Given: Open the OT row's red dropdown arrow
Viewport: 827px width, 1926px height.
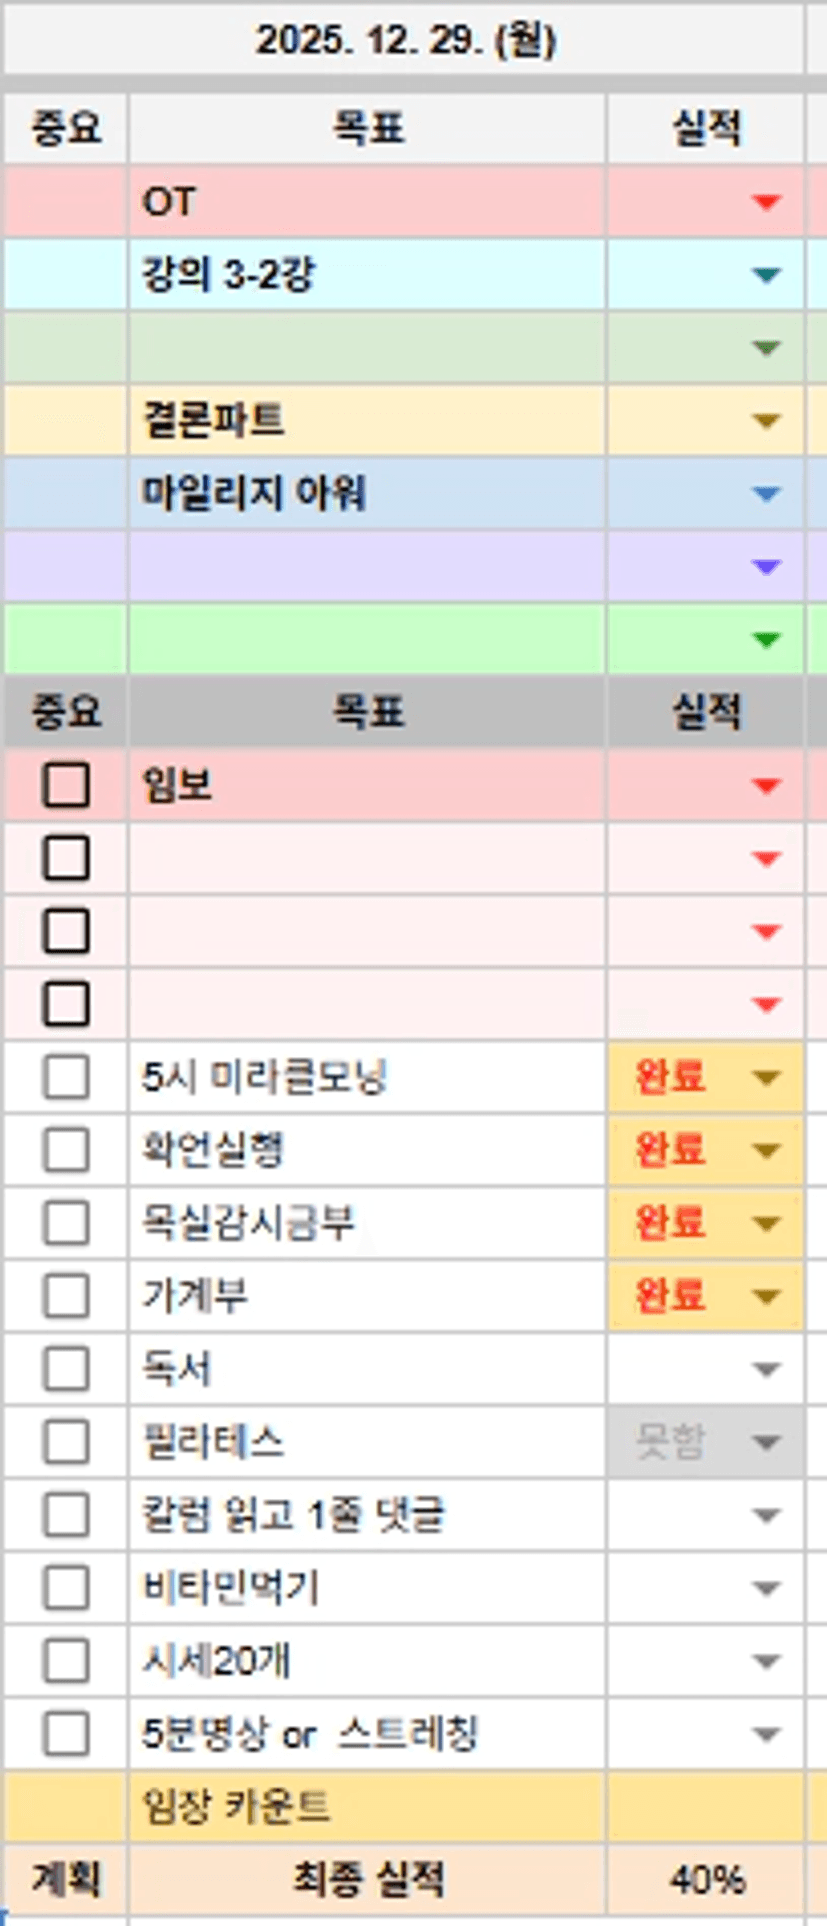Looking at the screenshot, I should pyautogui.click(x=766, y=203).
